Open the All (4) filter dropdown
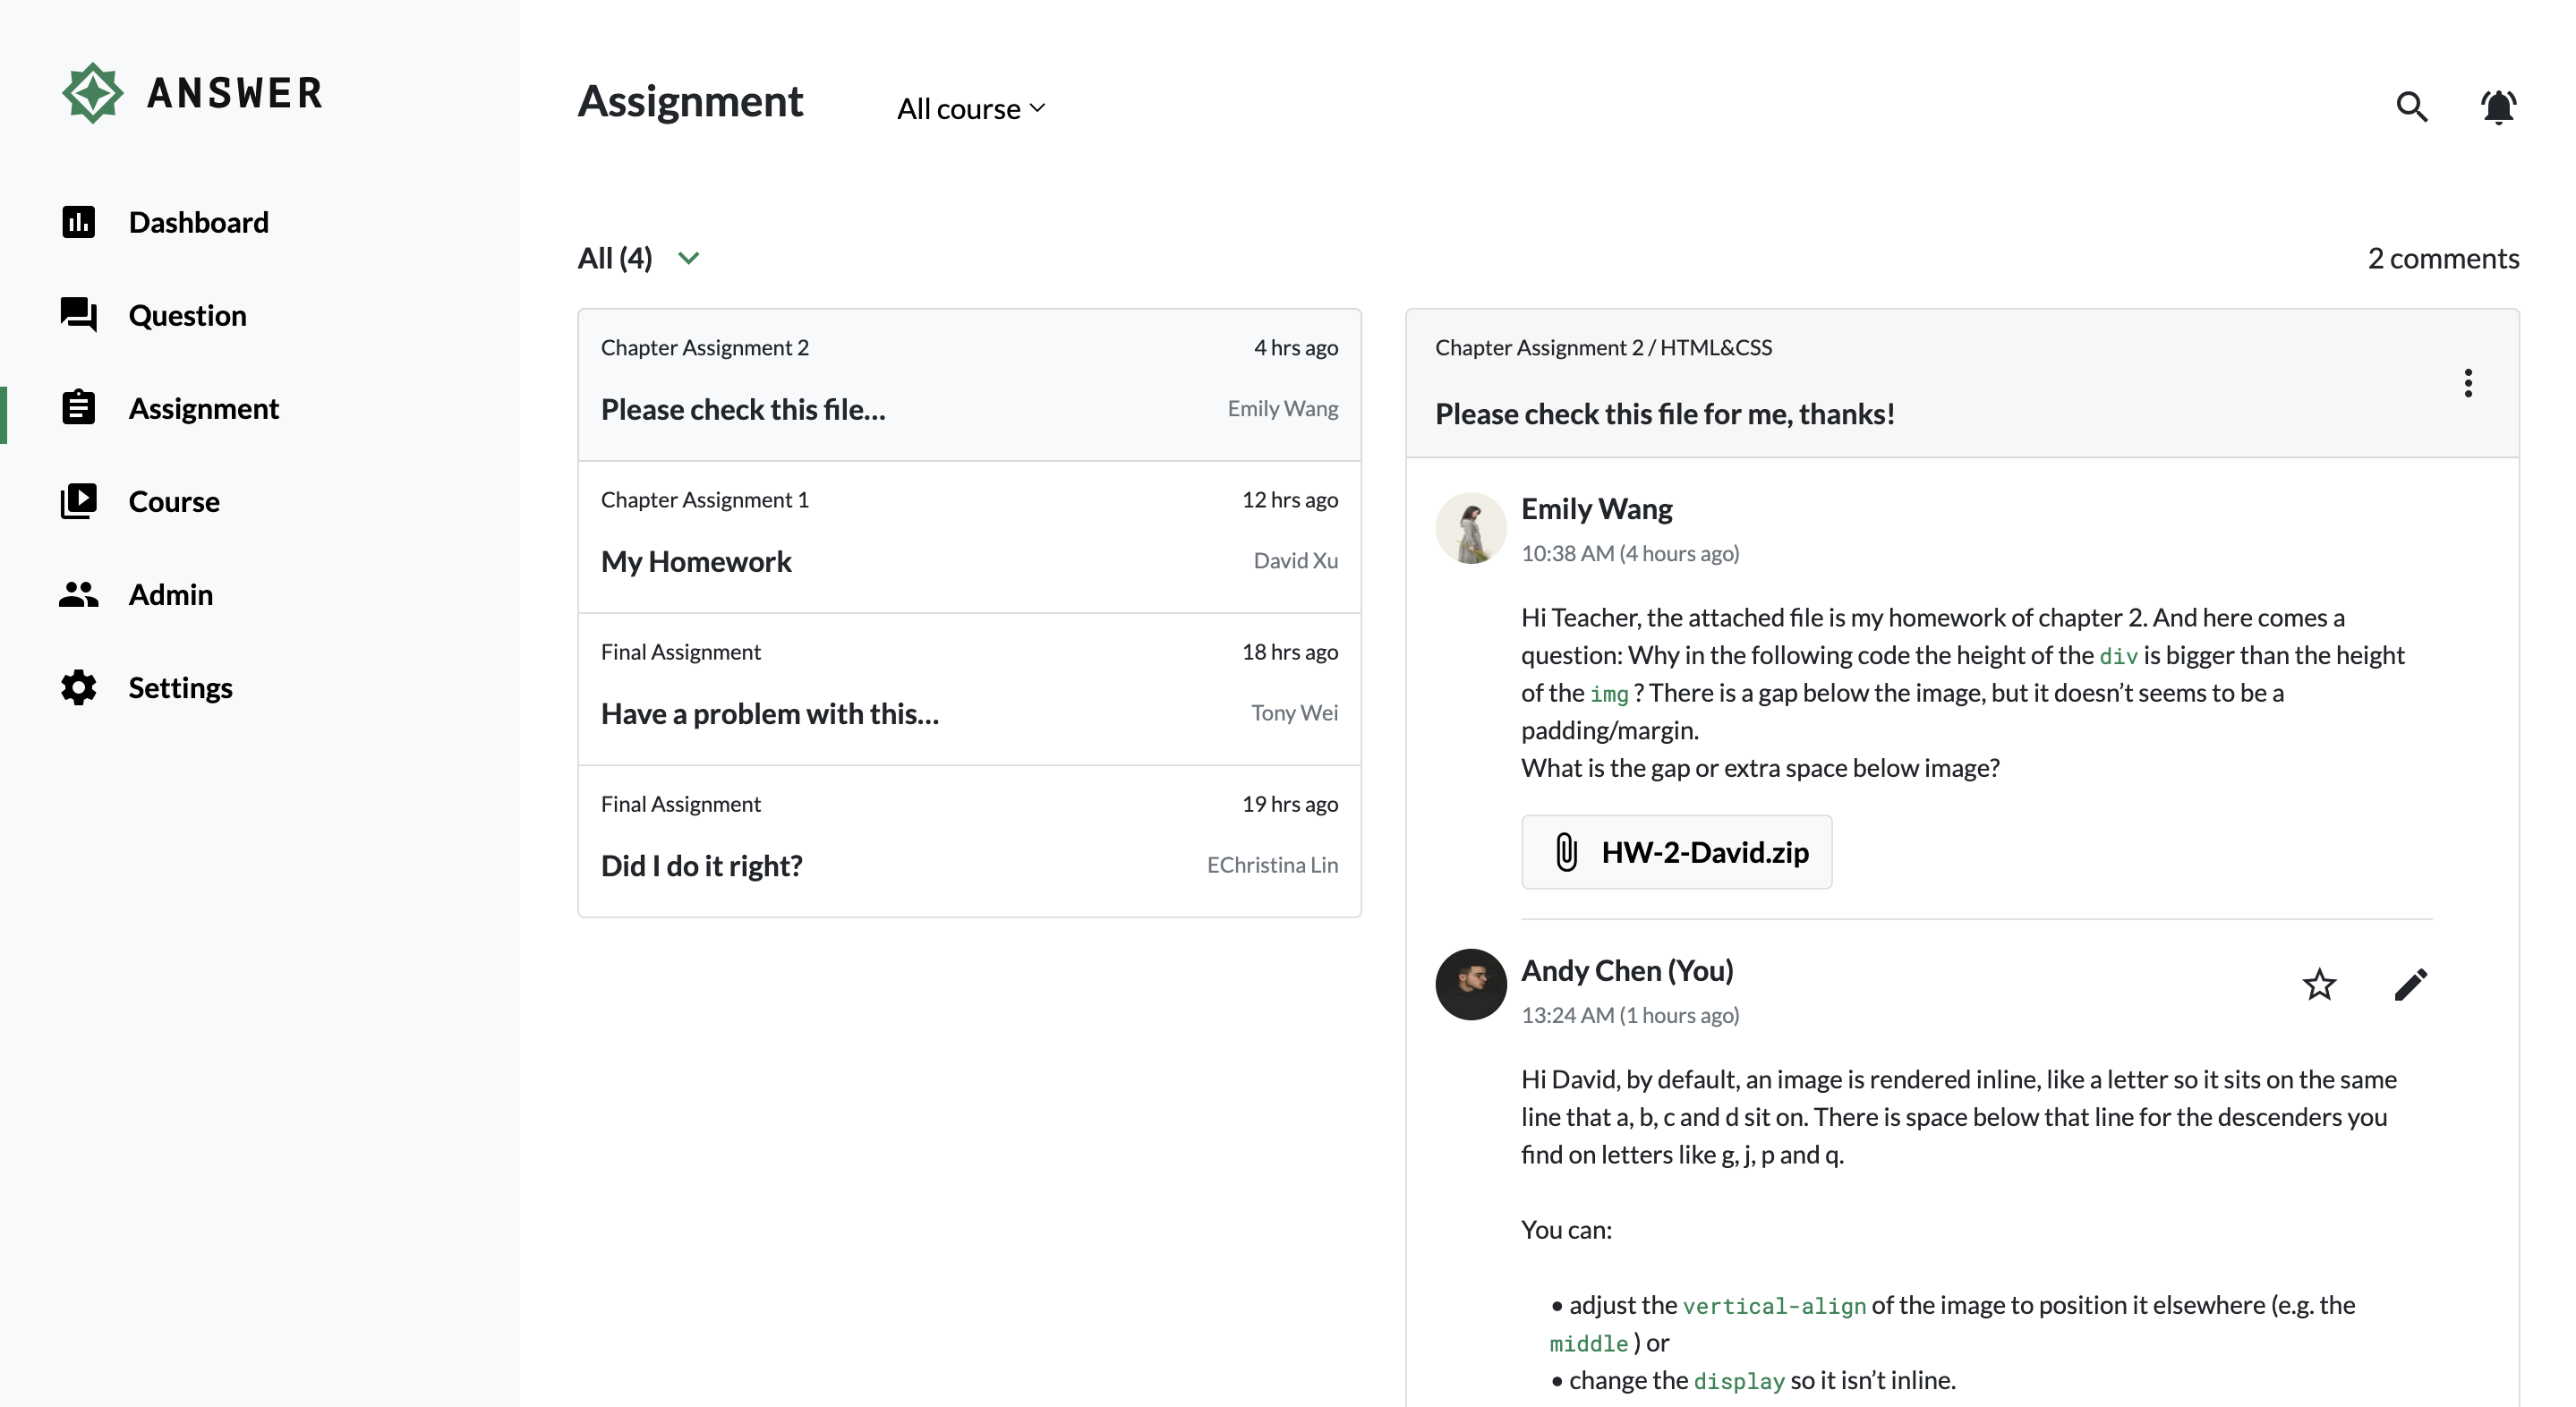2576x1407 pixels. click(615, 258)
